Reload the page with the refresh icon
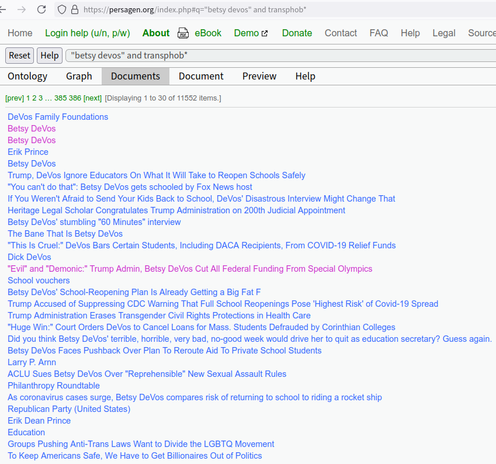Screen dimensions: 496x464 [41, 9]
